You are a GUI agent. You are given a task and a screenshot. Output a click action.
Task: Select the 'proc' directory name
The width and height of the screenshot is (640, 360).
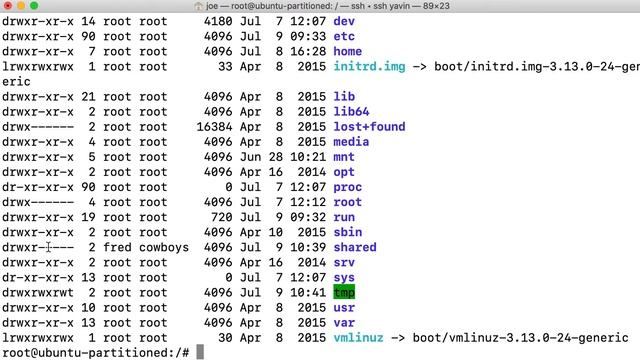(x=348, y=187)
